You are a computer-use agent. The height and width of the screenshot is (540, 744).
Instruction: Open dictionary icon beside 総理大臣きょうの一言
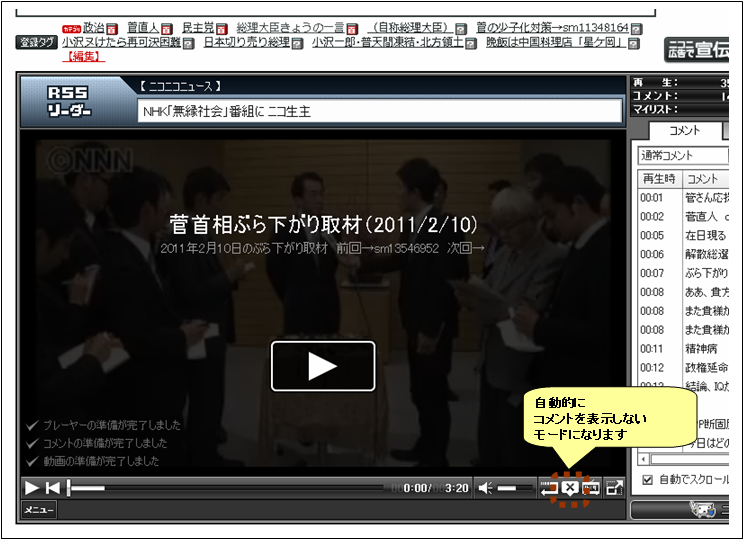[x=352, y=29]
